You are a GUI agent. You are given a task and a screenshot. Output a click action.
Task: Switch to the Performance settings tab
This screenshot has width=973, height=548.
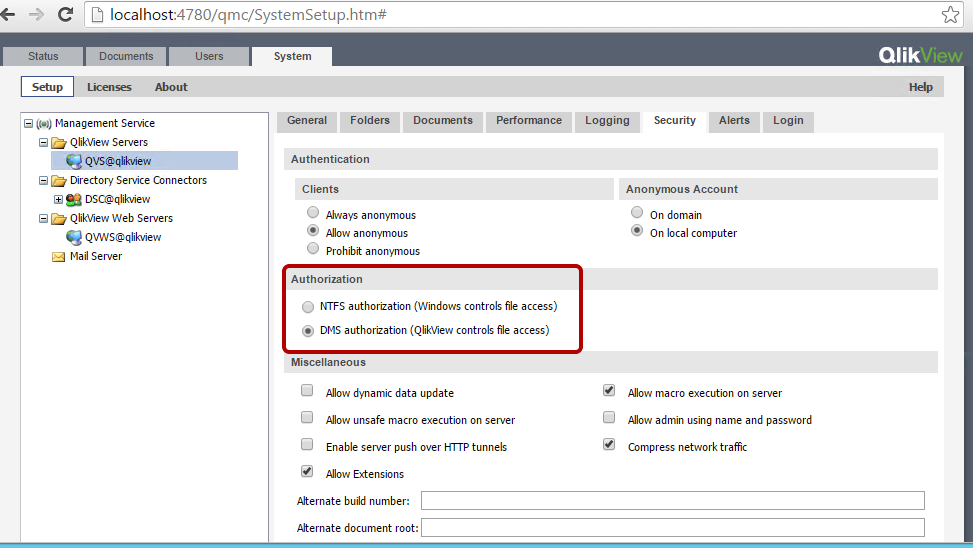tap(529, 121)
